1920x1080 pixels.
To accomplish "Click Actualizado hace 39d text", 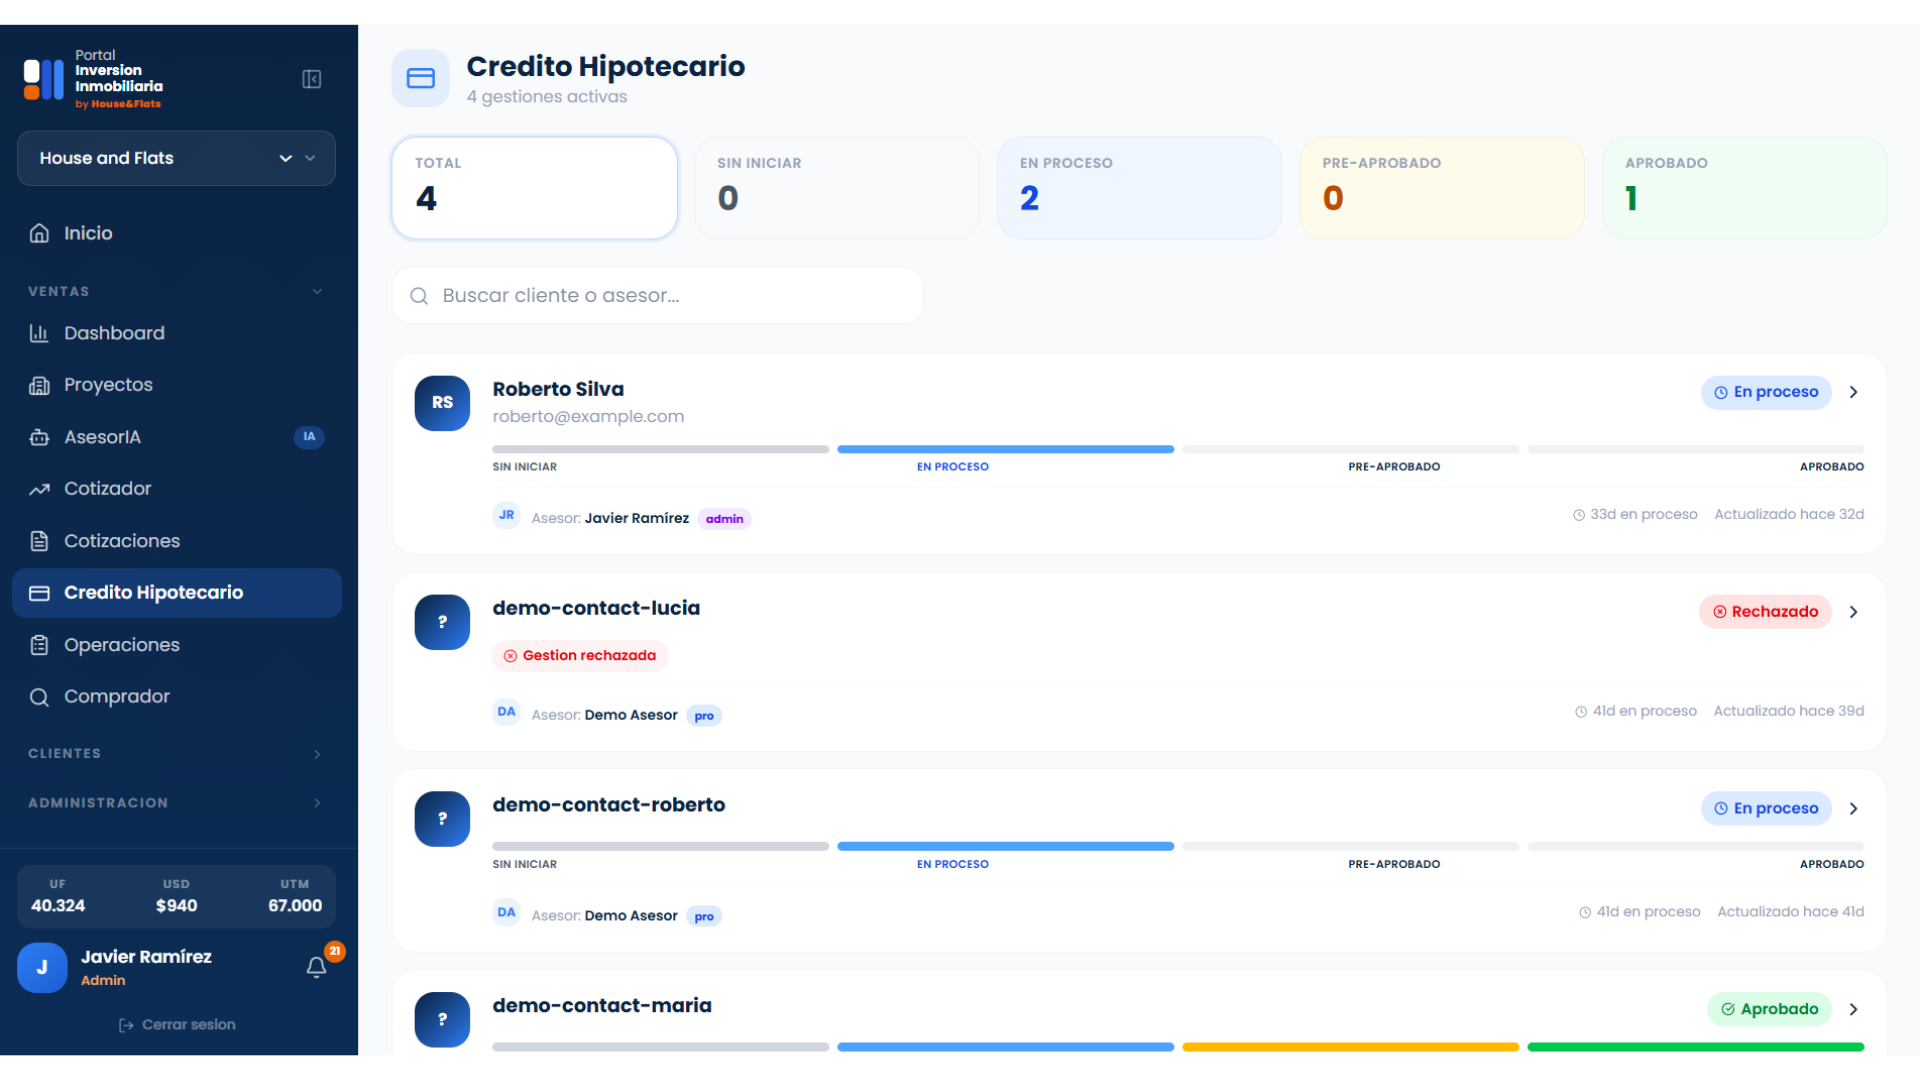I will (x=1789, y=711).
